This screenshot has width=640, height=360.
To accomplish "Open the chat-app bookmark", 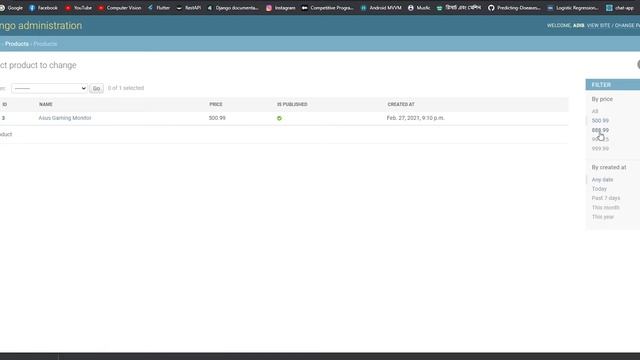I will coord(620,8).
